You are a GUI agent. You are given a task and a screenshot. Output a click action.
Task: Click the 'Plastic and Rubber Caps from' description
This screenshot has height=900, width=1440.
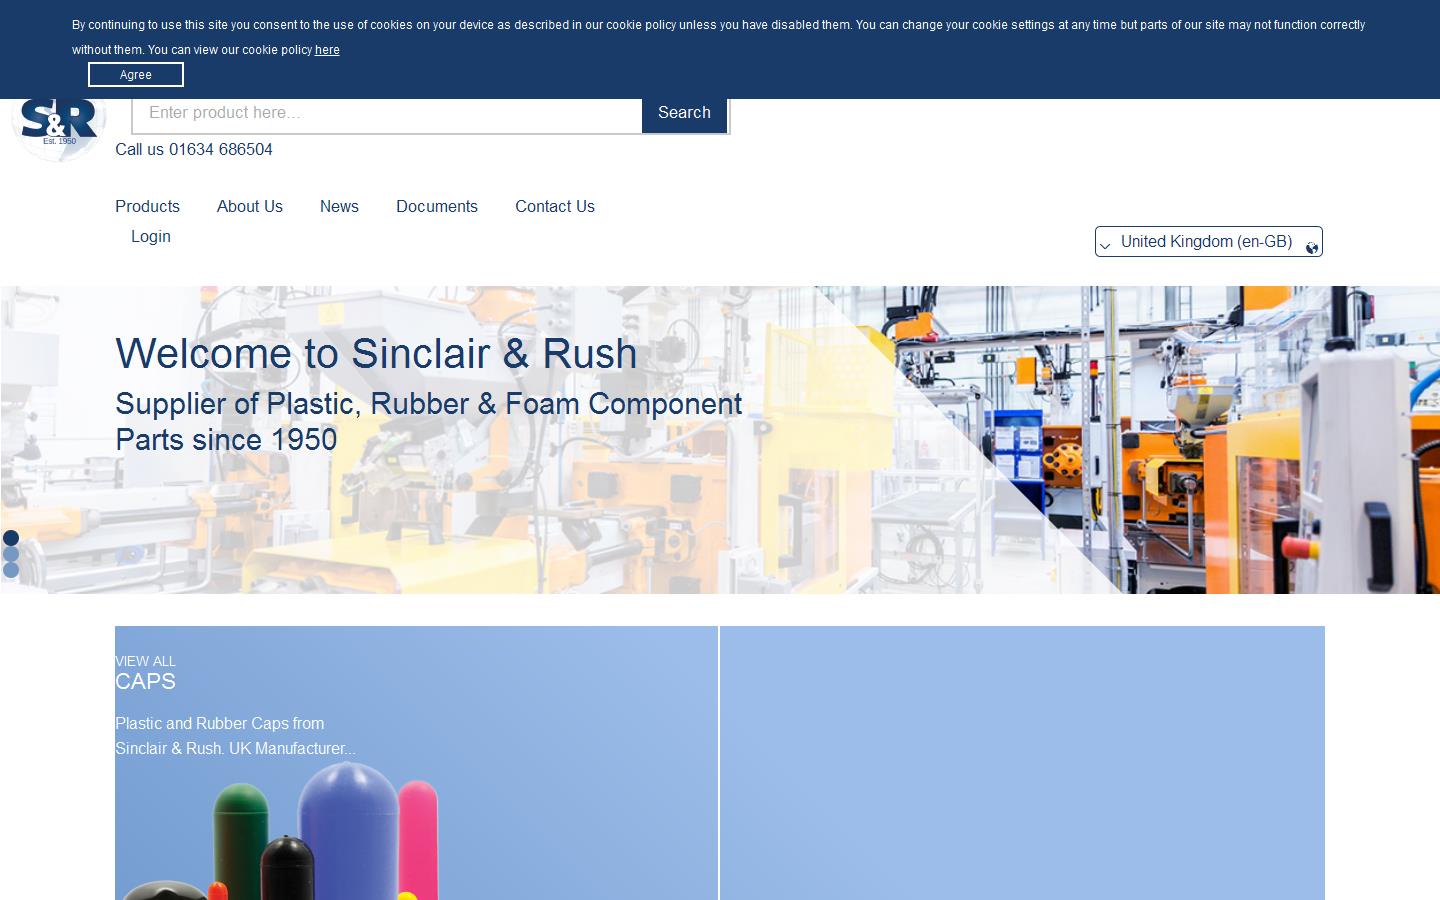coord(220,723)
